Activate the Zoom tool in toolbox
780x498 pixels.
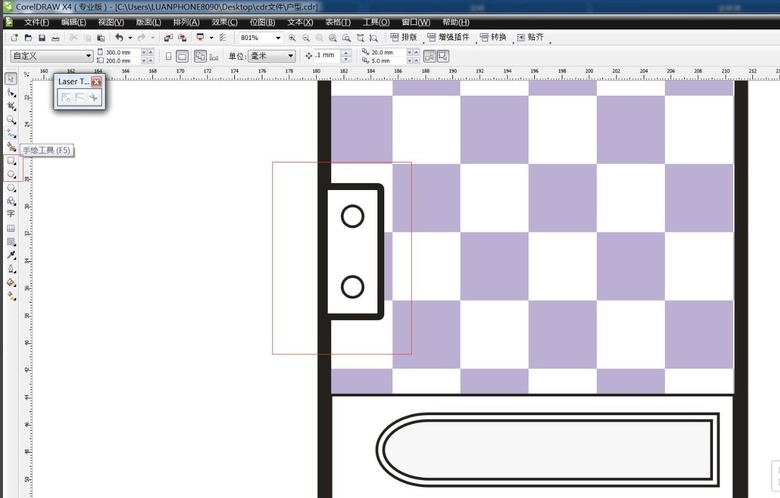coord(11,119)
